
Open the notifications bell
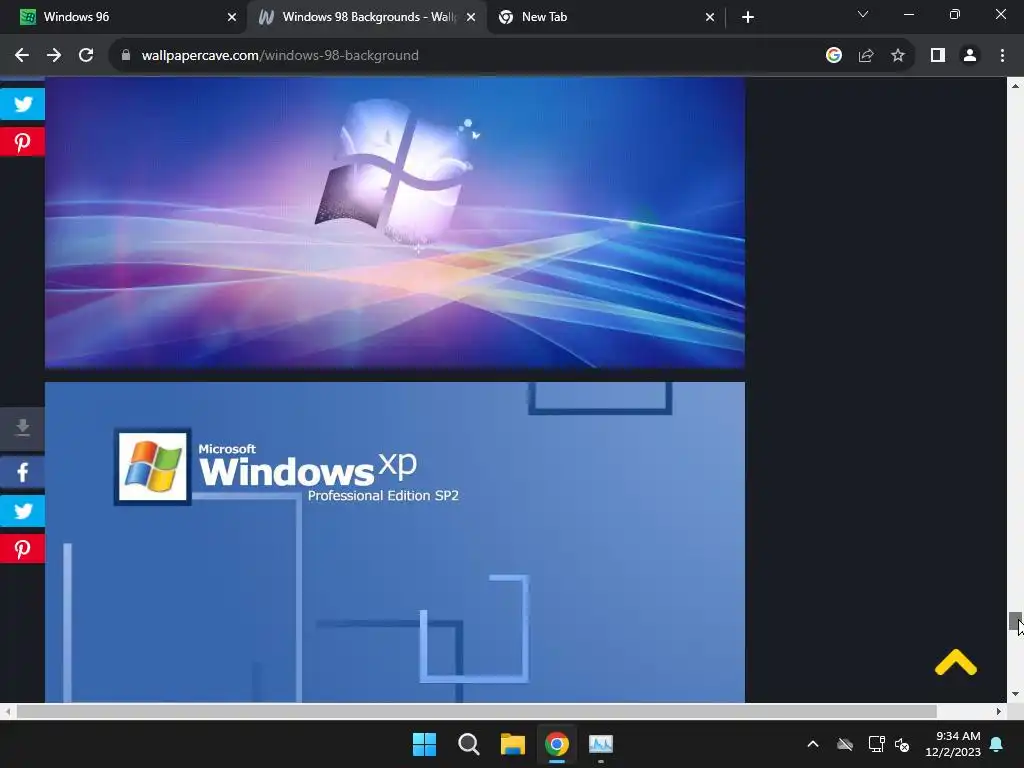[x=997, y=744]
